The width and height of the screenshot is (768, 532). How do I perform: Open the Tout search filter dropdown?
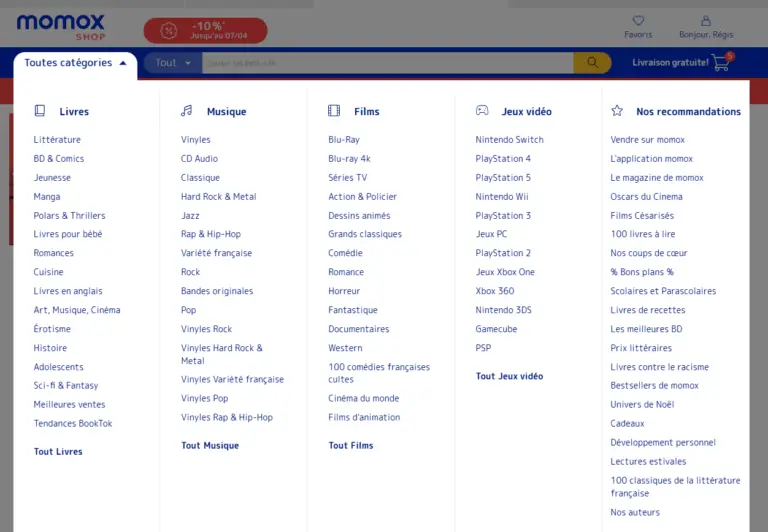[172, 63]
